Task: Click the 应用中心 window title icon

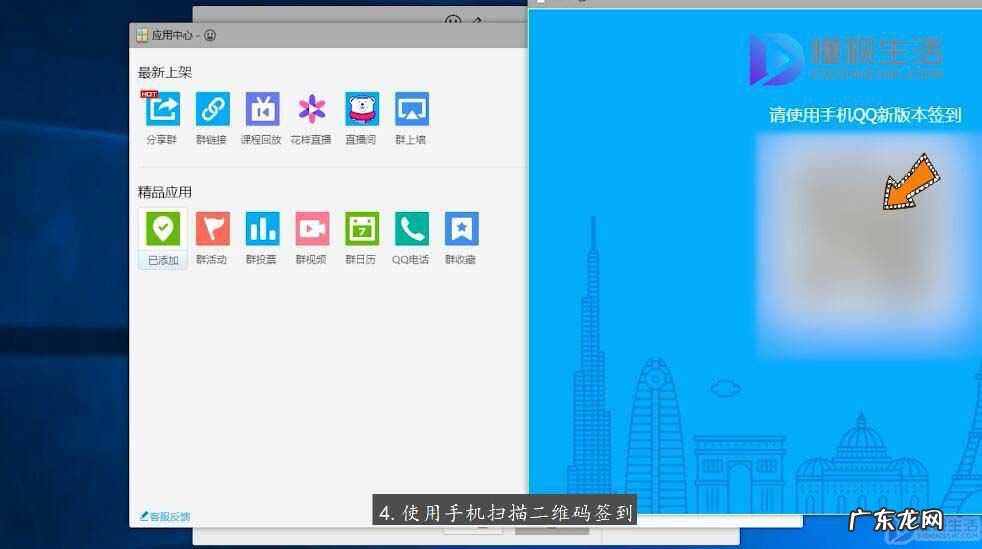Action: pos(142,36)
